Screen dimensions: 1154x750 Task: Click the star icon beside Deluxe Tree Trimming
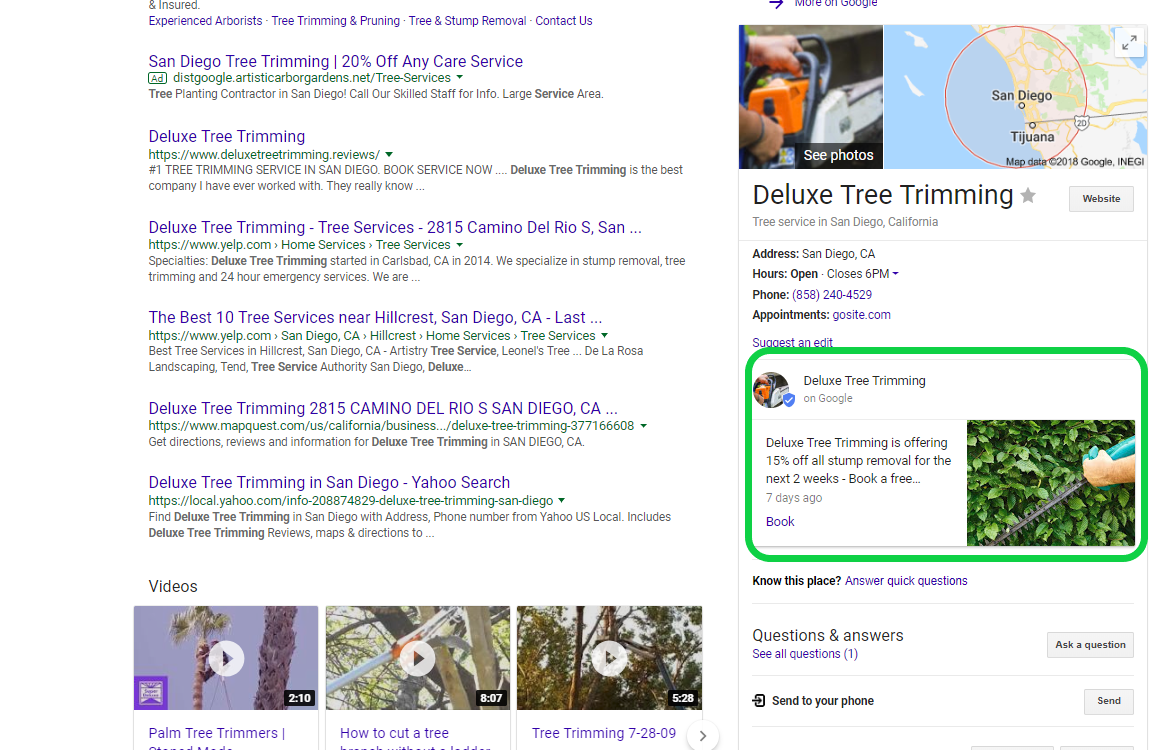[1028, 195]
